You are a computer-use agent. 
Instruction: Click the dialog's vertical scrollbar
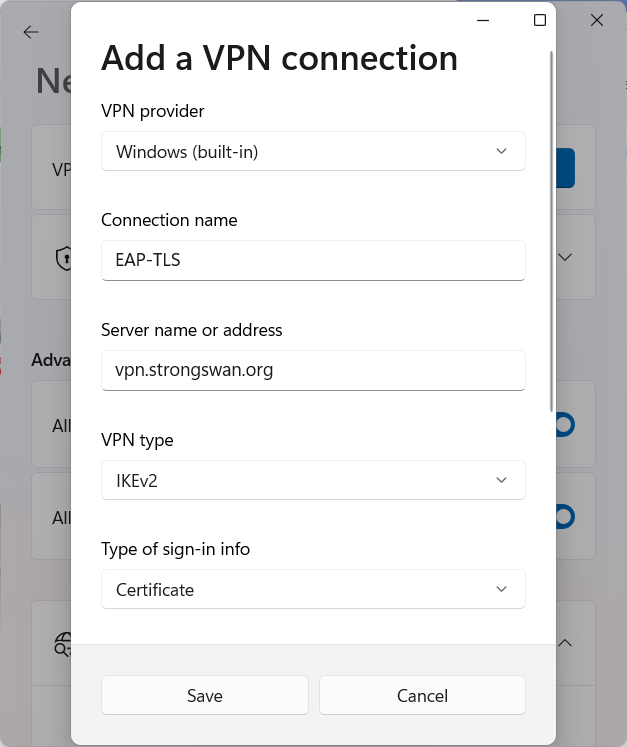[x=551, y=230]
